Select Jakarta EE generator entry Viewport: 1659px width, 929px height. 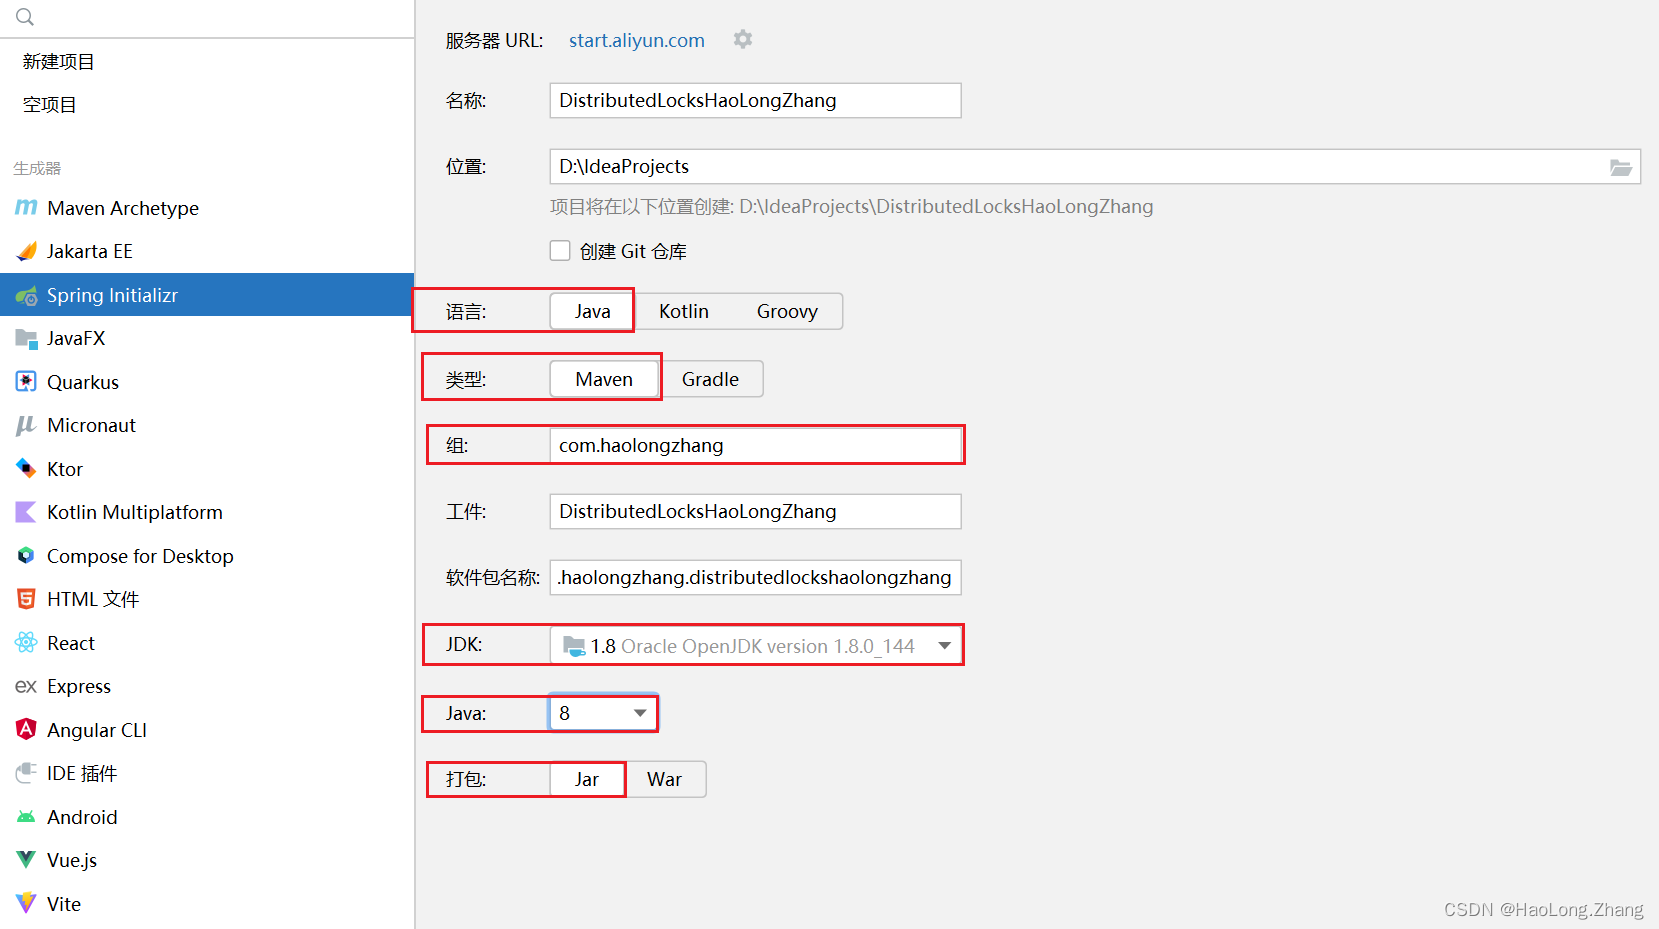[x=207, y=251]
